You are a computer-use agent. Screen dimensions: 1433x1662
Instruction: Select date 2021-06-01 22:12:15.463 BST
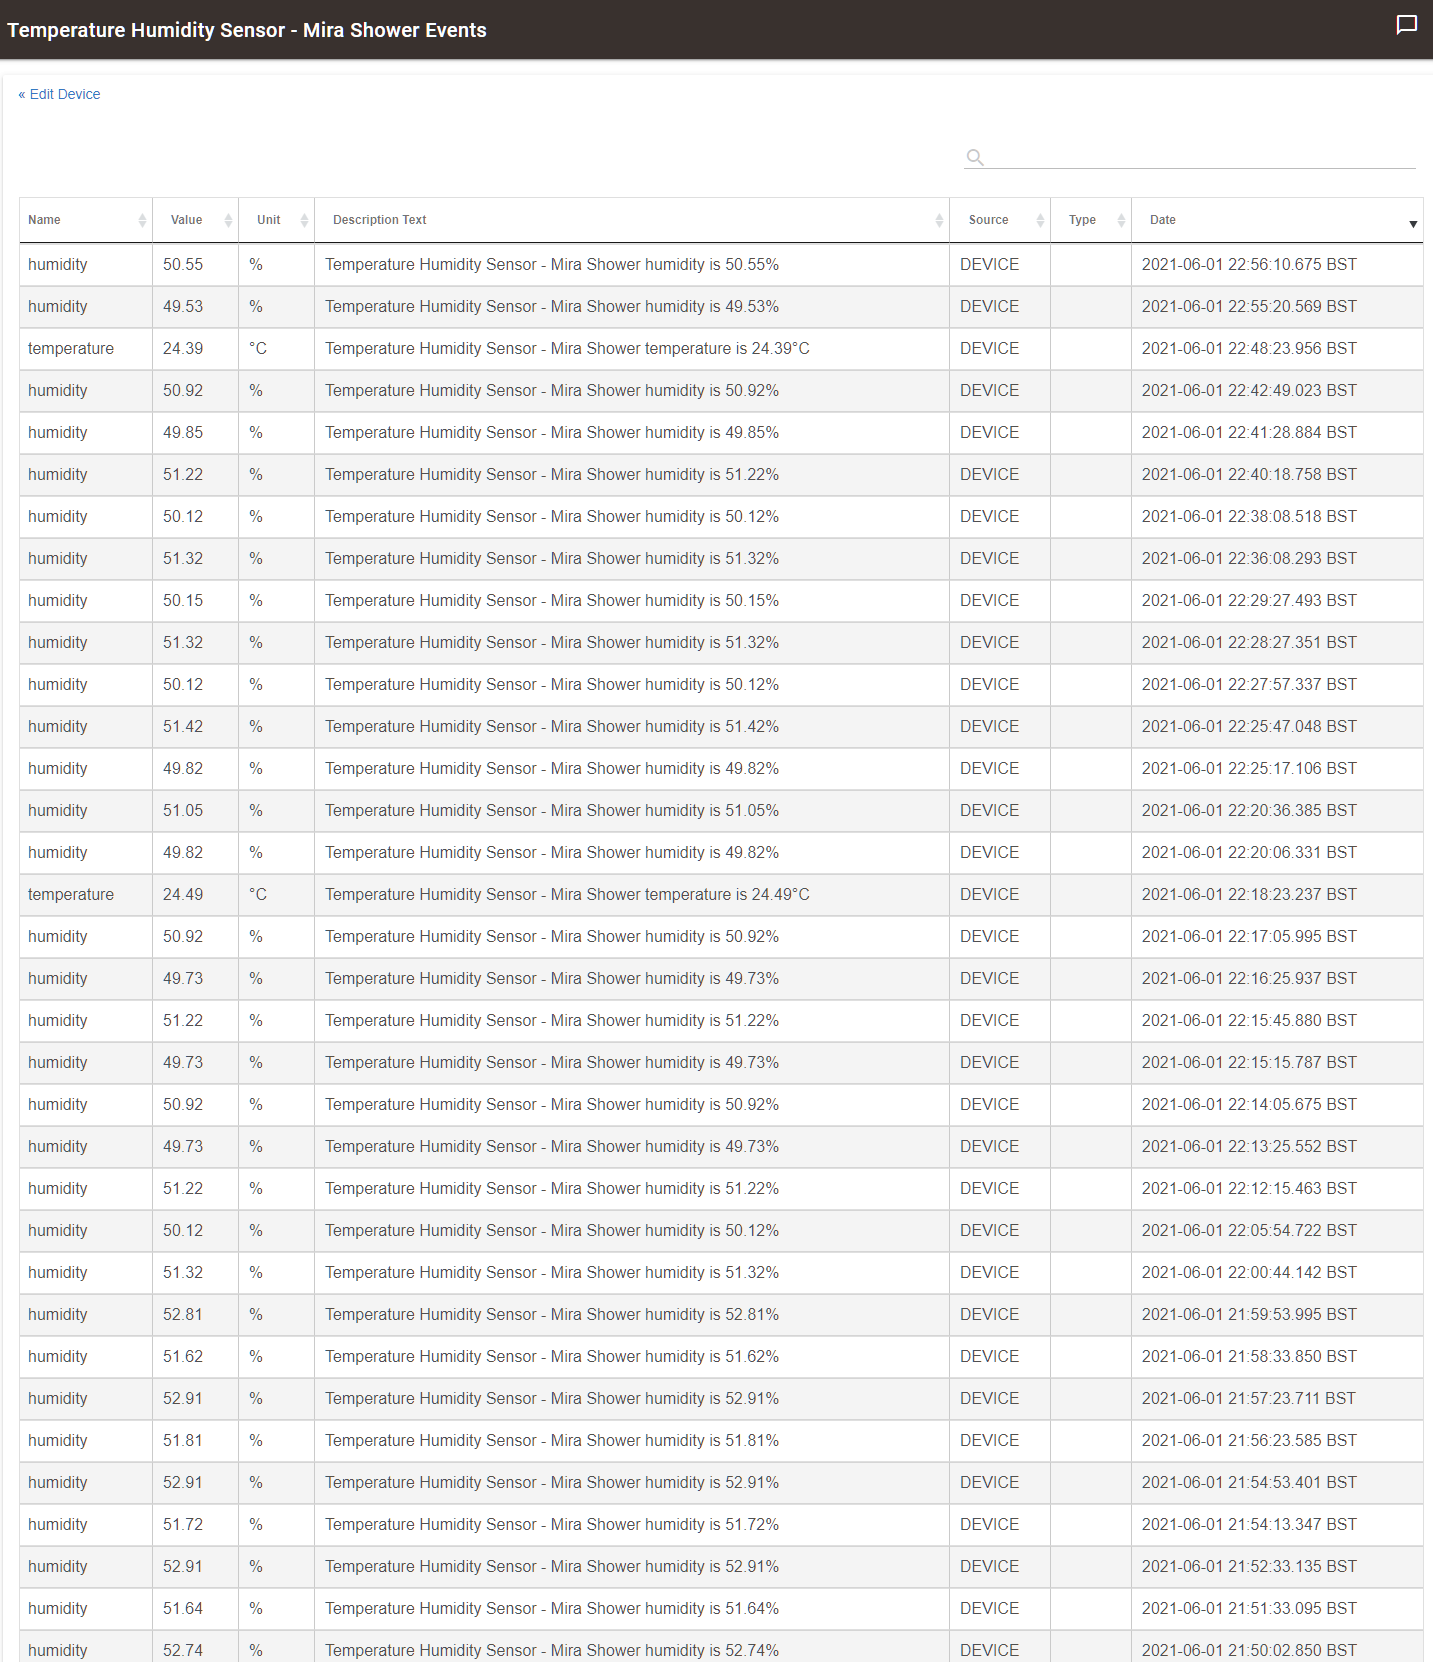tap(1249, 1189)
